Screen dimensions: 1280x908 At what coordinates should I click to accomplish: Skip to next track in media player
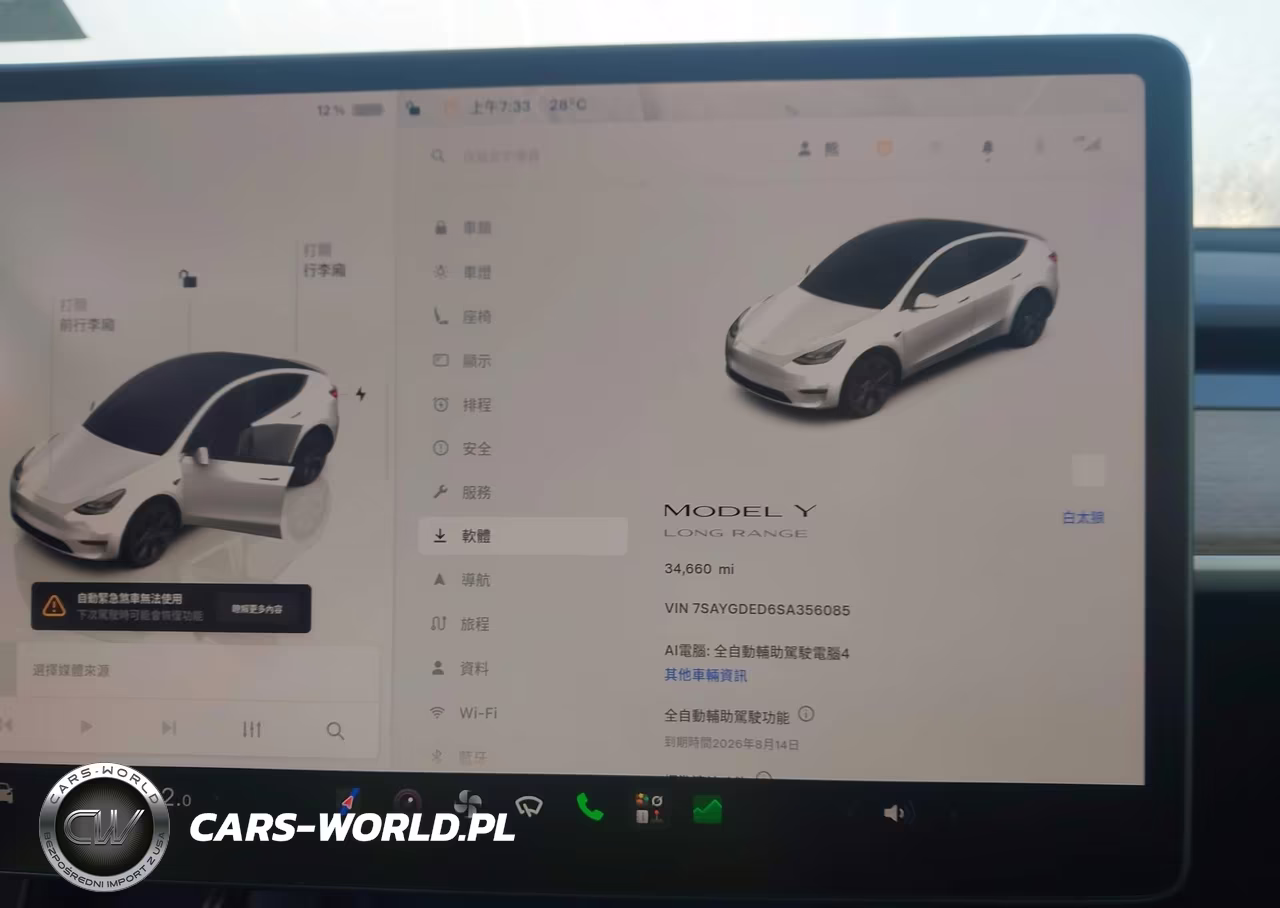[x=169, y=728]
